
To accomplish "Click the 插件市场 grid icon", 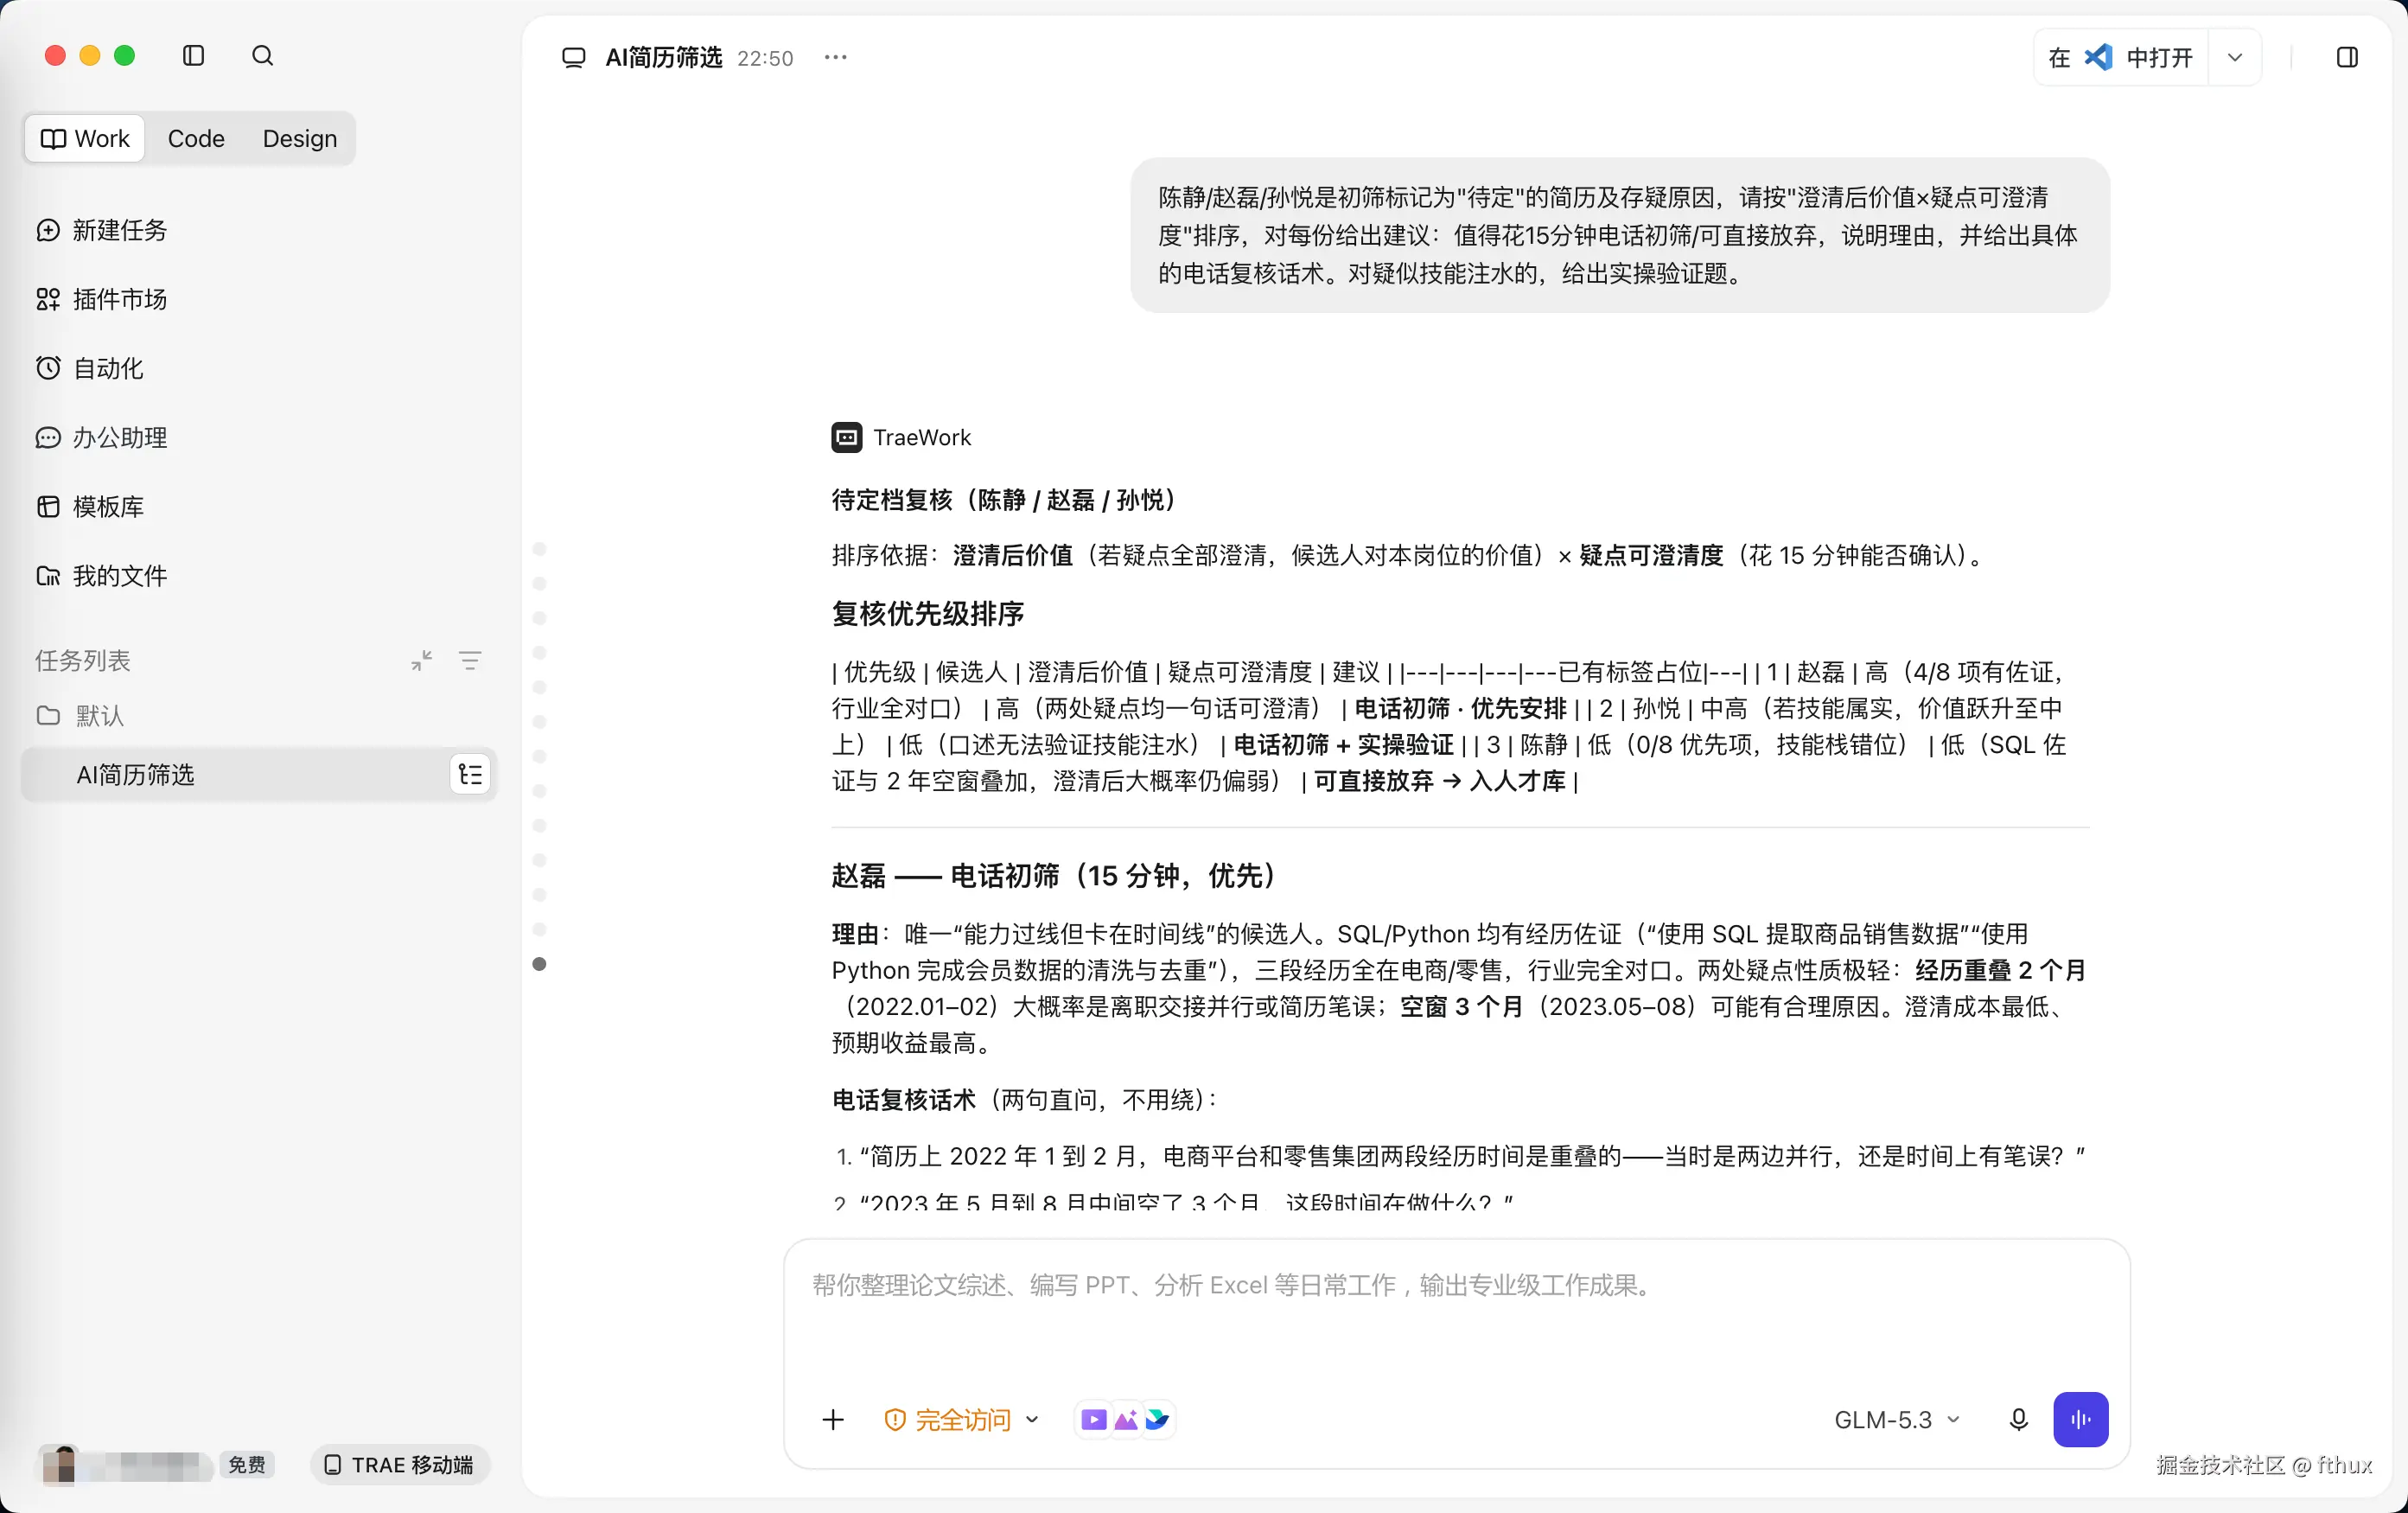I will (x=48, y=299).
